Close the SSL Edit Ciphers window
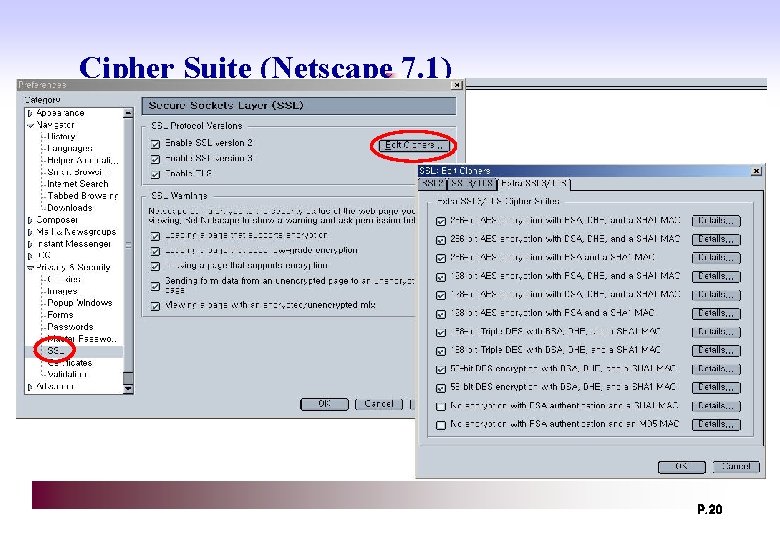Viewport: 780px width, 540px height. pyautogui.click(x=756, y=171)
